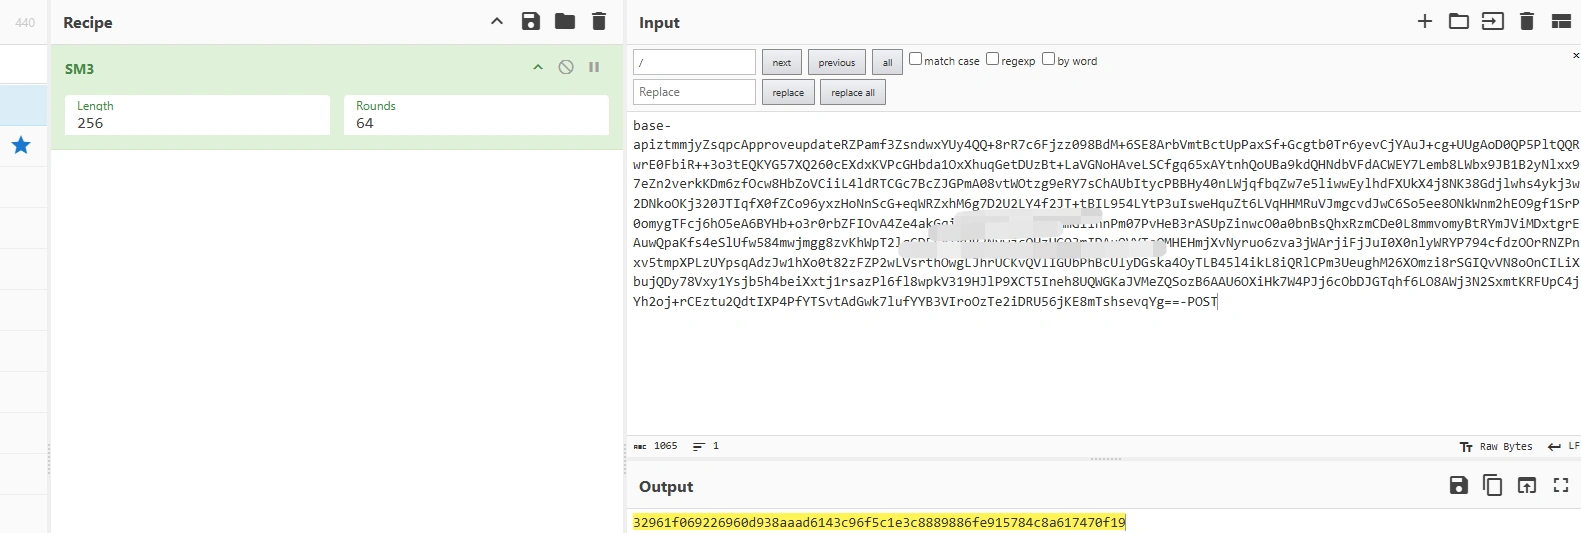Click the replace all button
Screen dimensions: 1581x533
pos(853,93)
